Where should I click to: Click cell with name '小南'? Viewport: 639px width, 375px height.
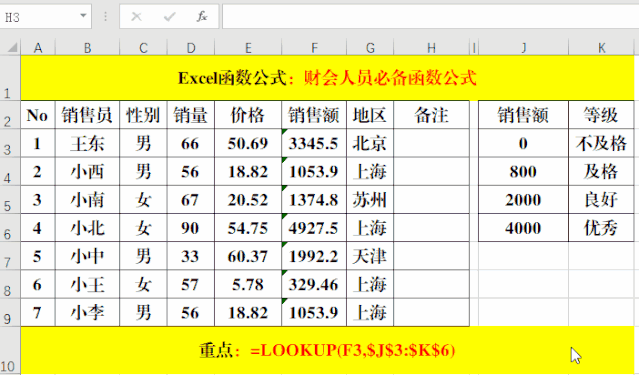[87, 200]
